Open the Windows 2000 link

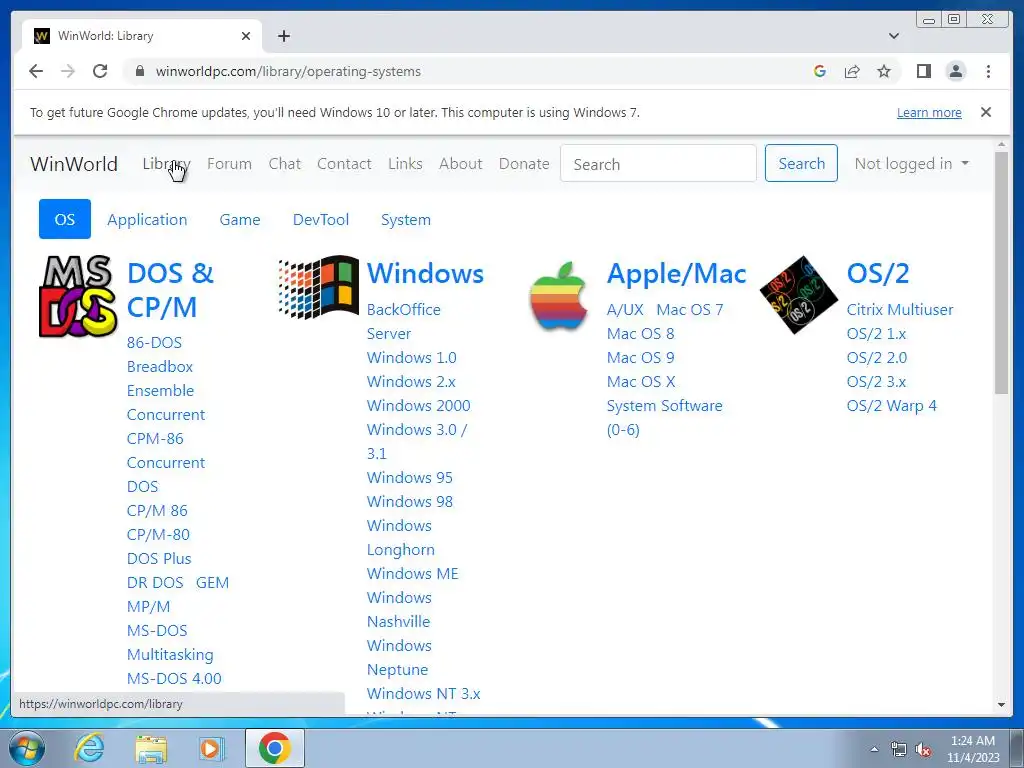click(x=418, y=406)
